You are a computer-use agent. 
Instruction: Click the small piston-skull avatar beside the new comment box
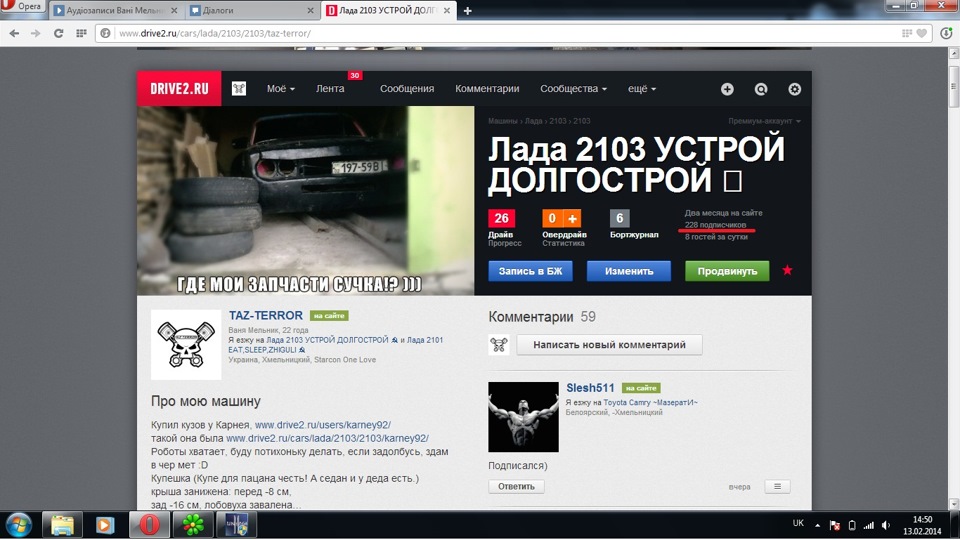[x=498, y=345]
